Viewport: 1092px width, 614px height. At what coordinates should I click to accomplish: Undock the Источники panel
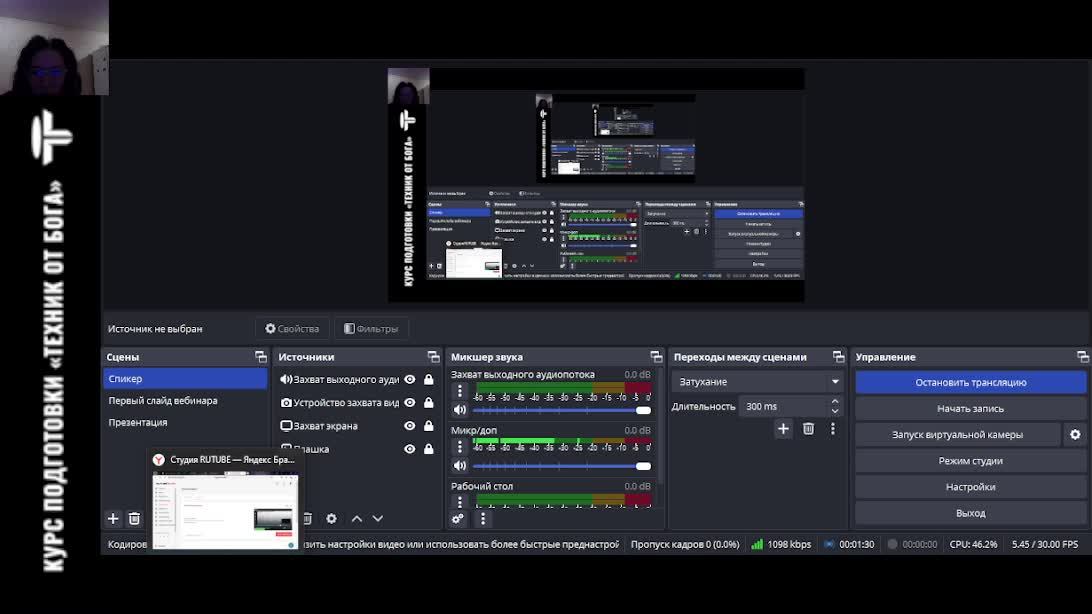(x=434, y=357)
